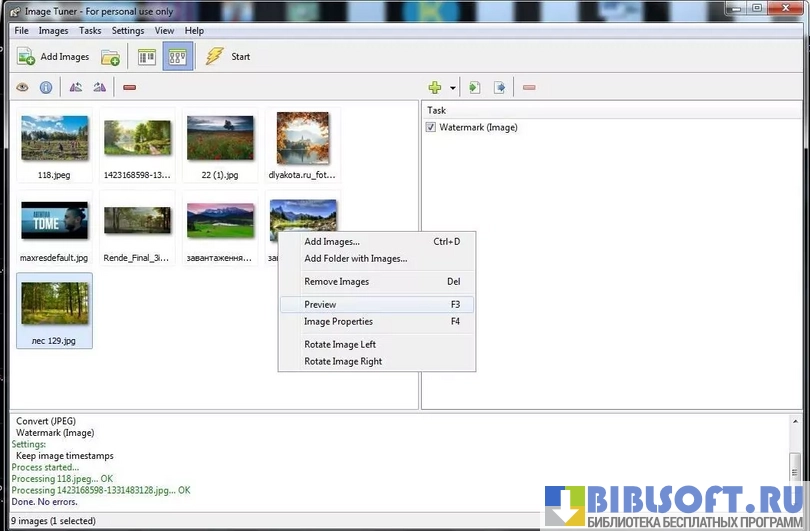Expand the add task dropdown arrow
Viewport: 810px width, 531px height.
(x=452, y=88)
